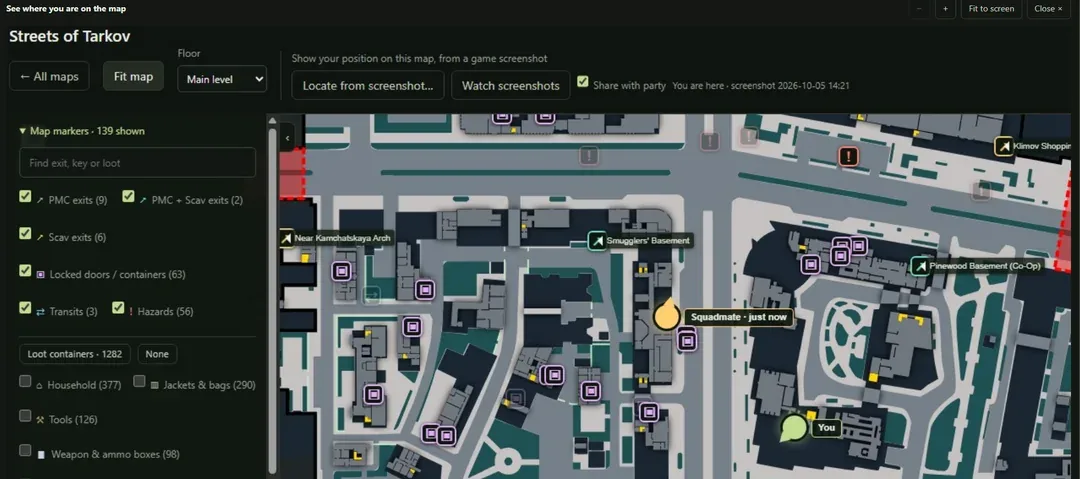The width and height of the screenshot is (1080, 479).
Task: Click leftmost grey hazard marker on top street
Action: 588,156
